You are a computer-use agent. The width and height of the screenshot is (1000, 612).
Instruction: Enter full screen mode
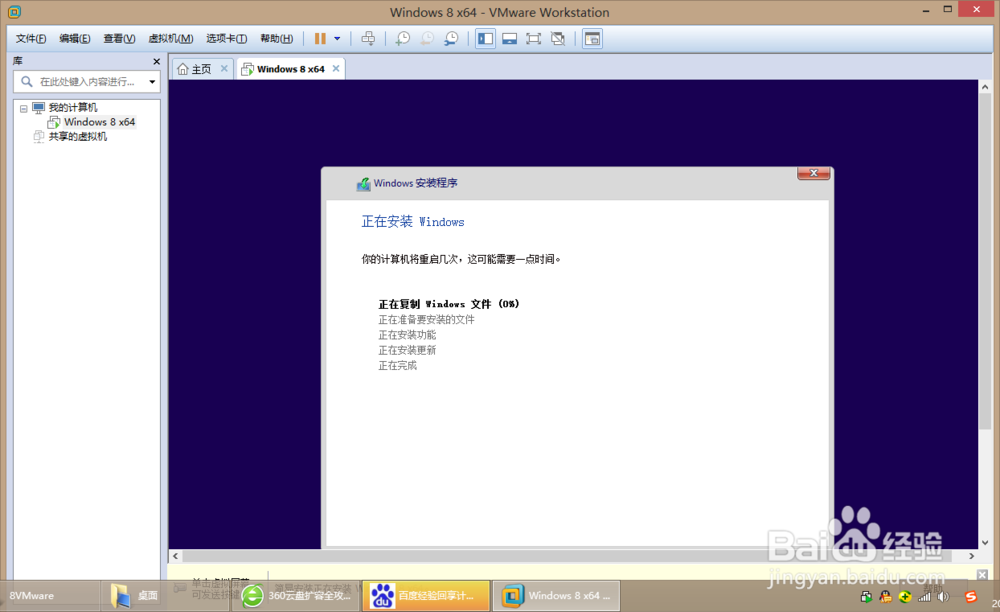click(533, 39)
